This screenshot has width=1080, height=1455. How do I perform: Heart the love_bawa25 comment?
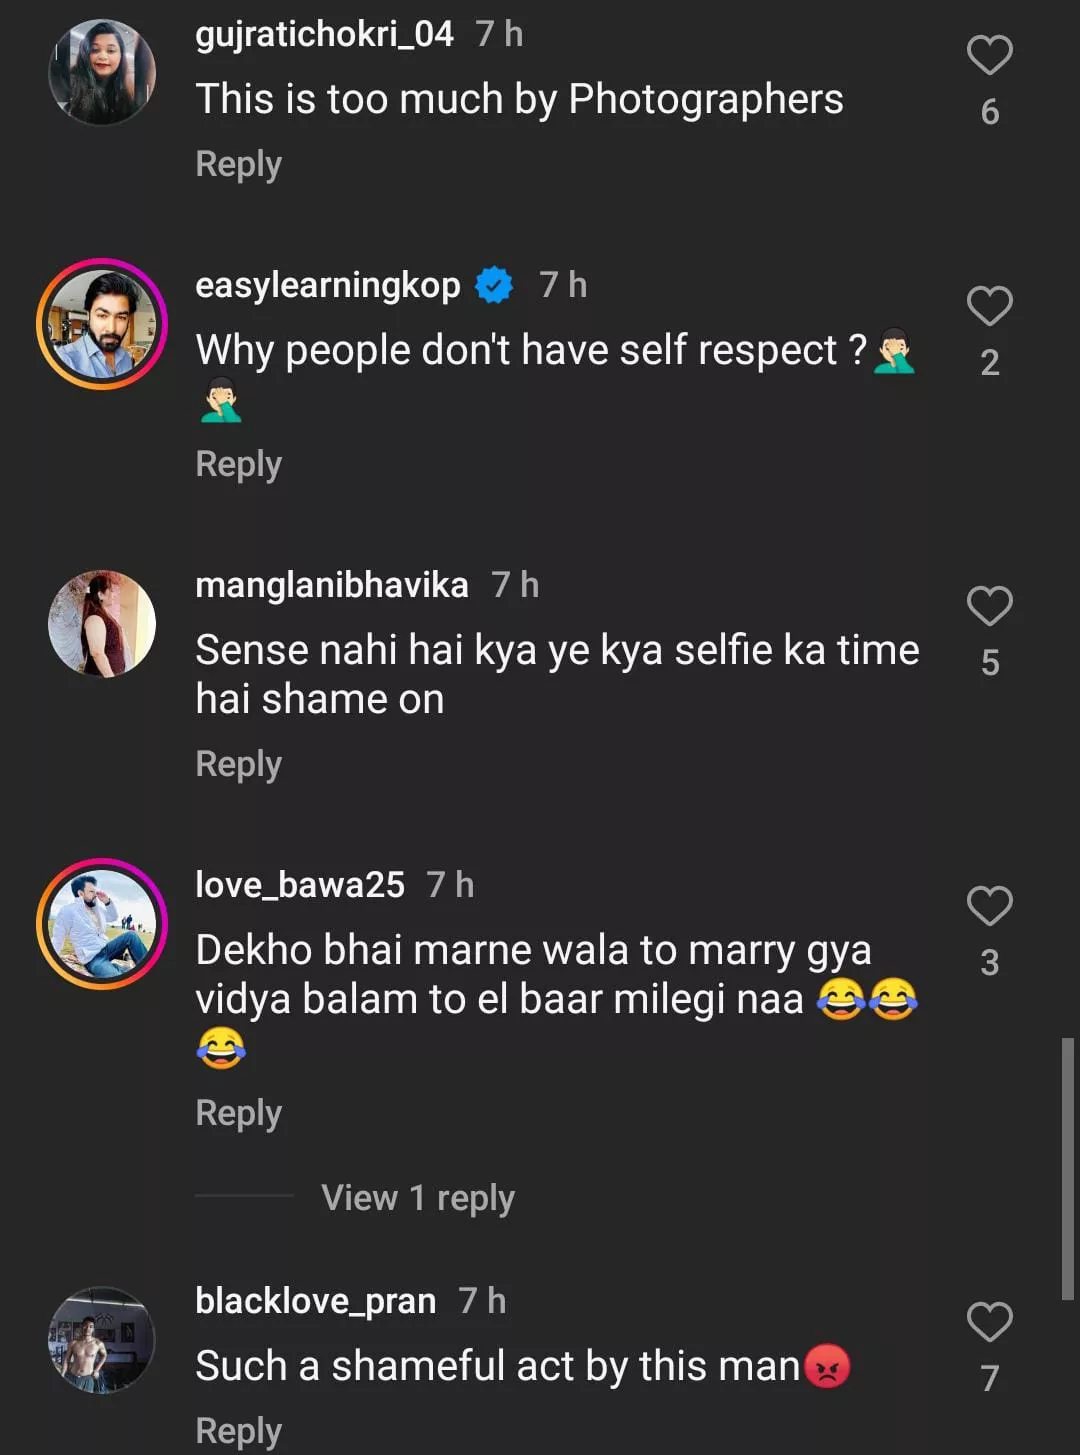coord(989,906)
